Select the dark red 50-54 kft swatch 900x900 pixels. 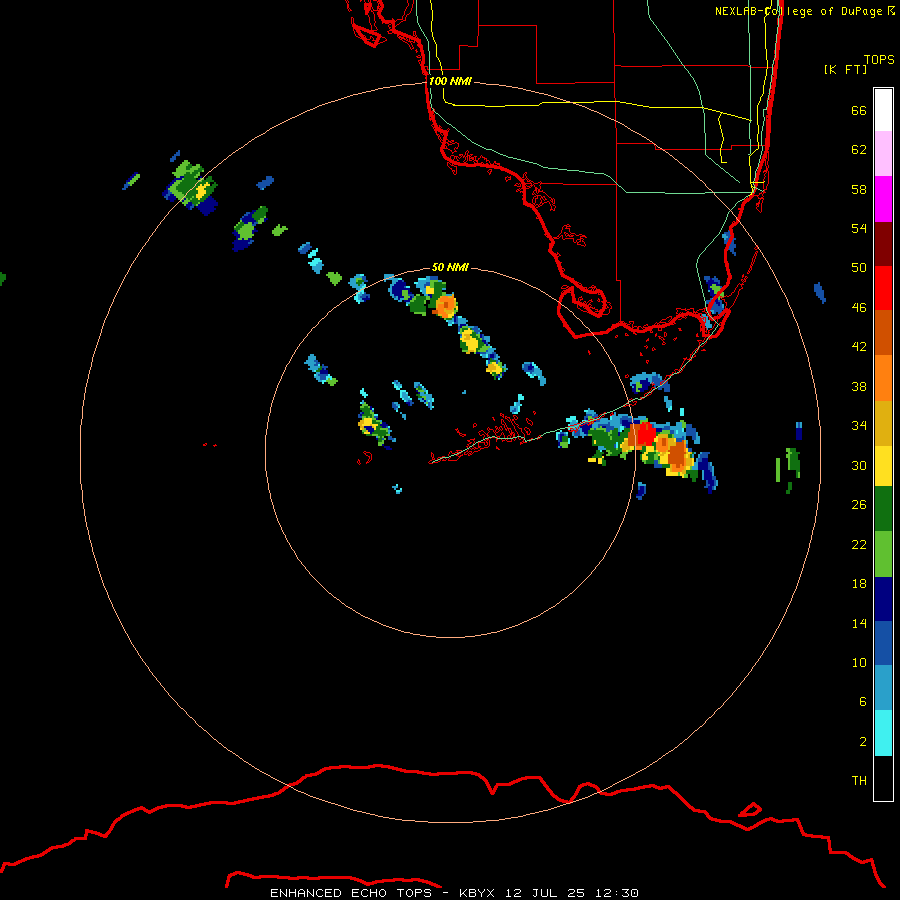click(883, 244)
